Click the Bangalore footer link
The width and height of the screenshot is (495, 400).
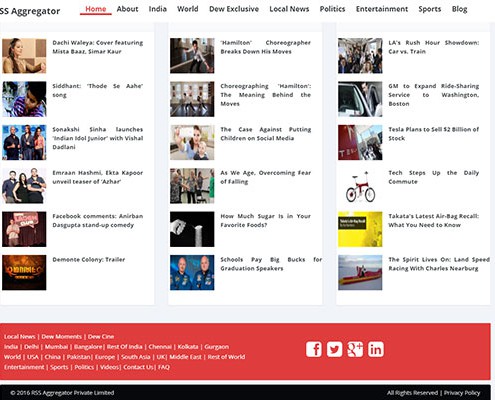(88, 347)
